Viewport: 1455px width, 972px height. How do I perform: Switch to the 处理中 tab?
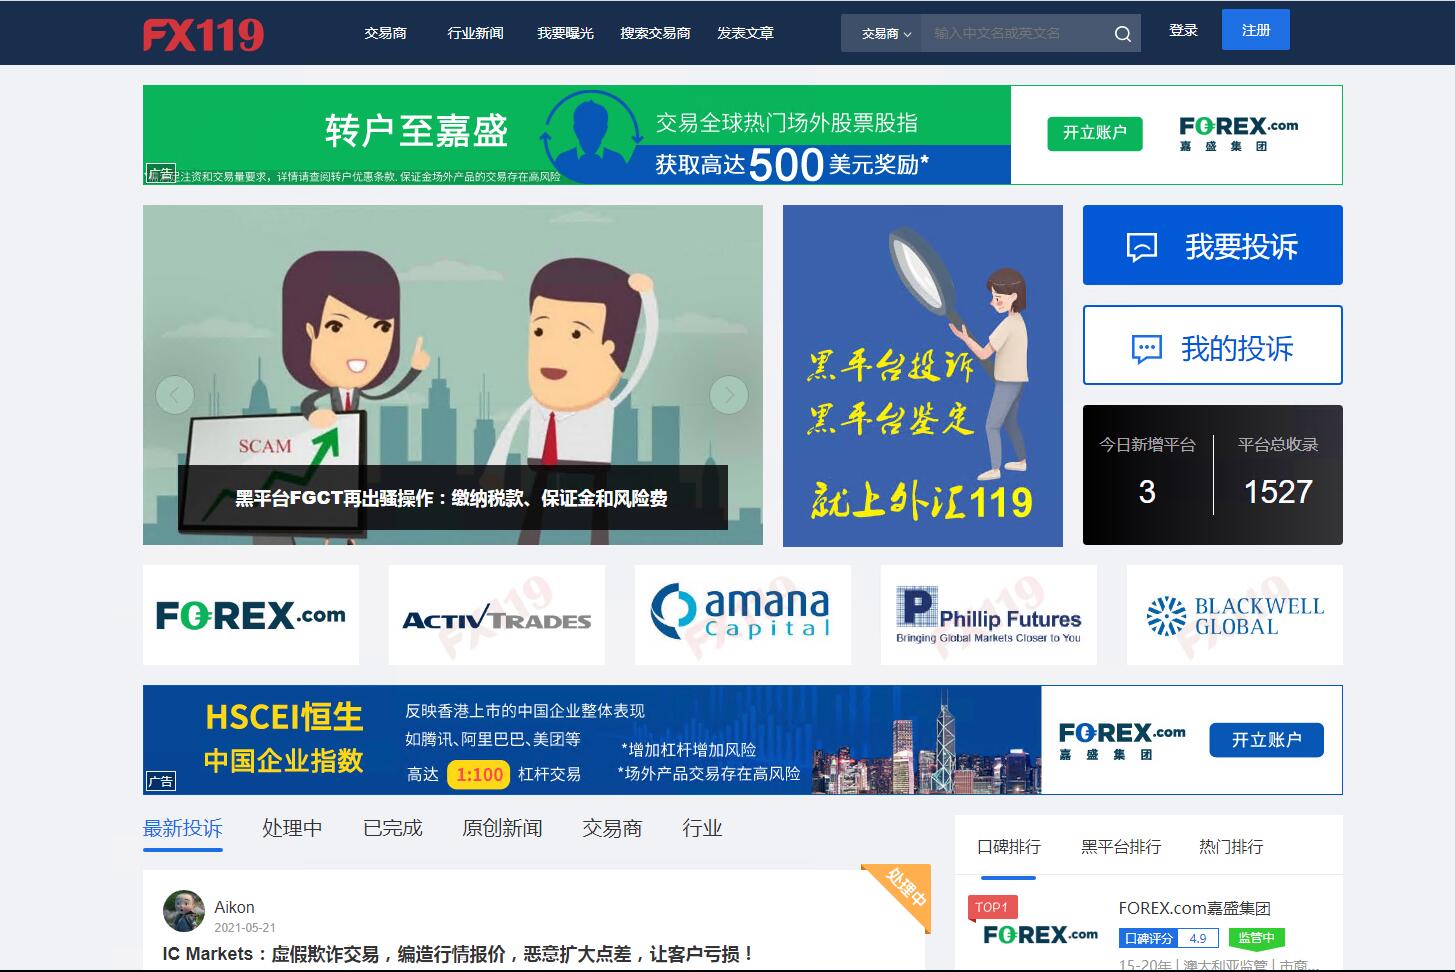pyautogui.click(x=292, y=828)
